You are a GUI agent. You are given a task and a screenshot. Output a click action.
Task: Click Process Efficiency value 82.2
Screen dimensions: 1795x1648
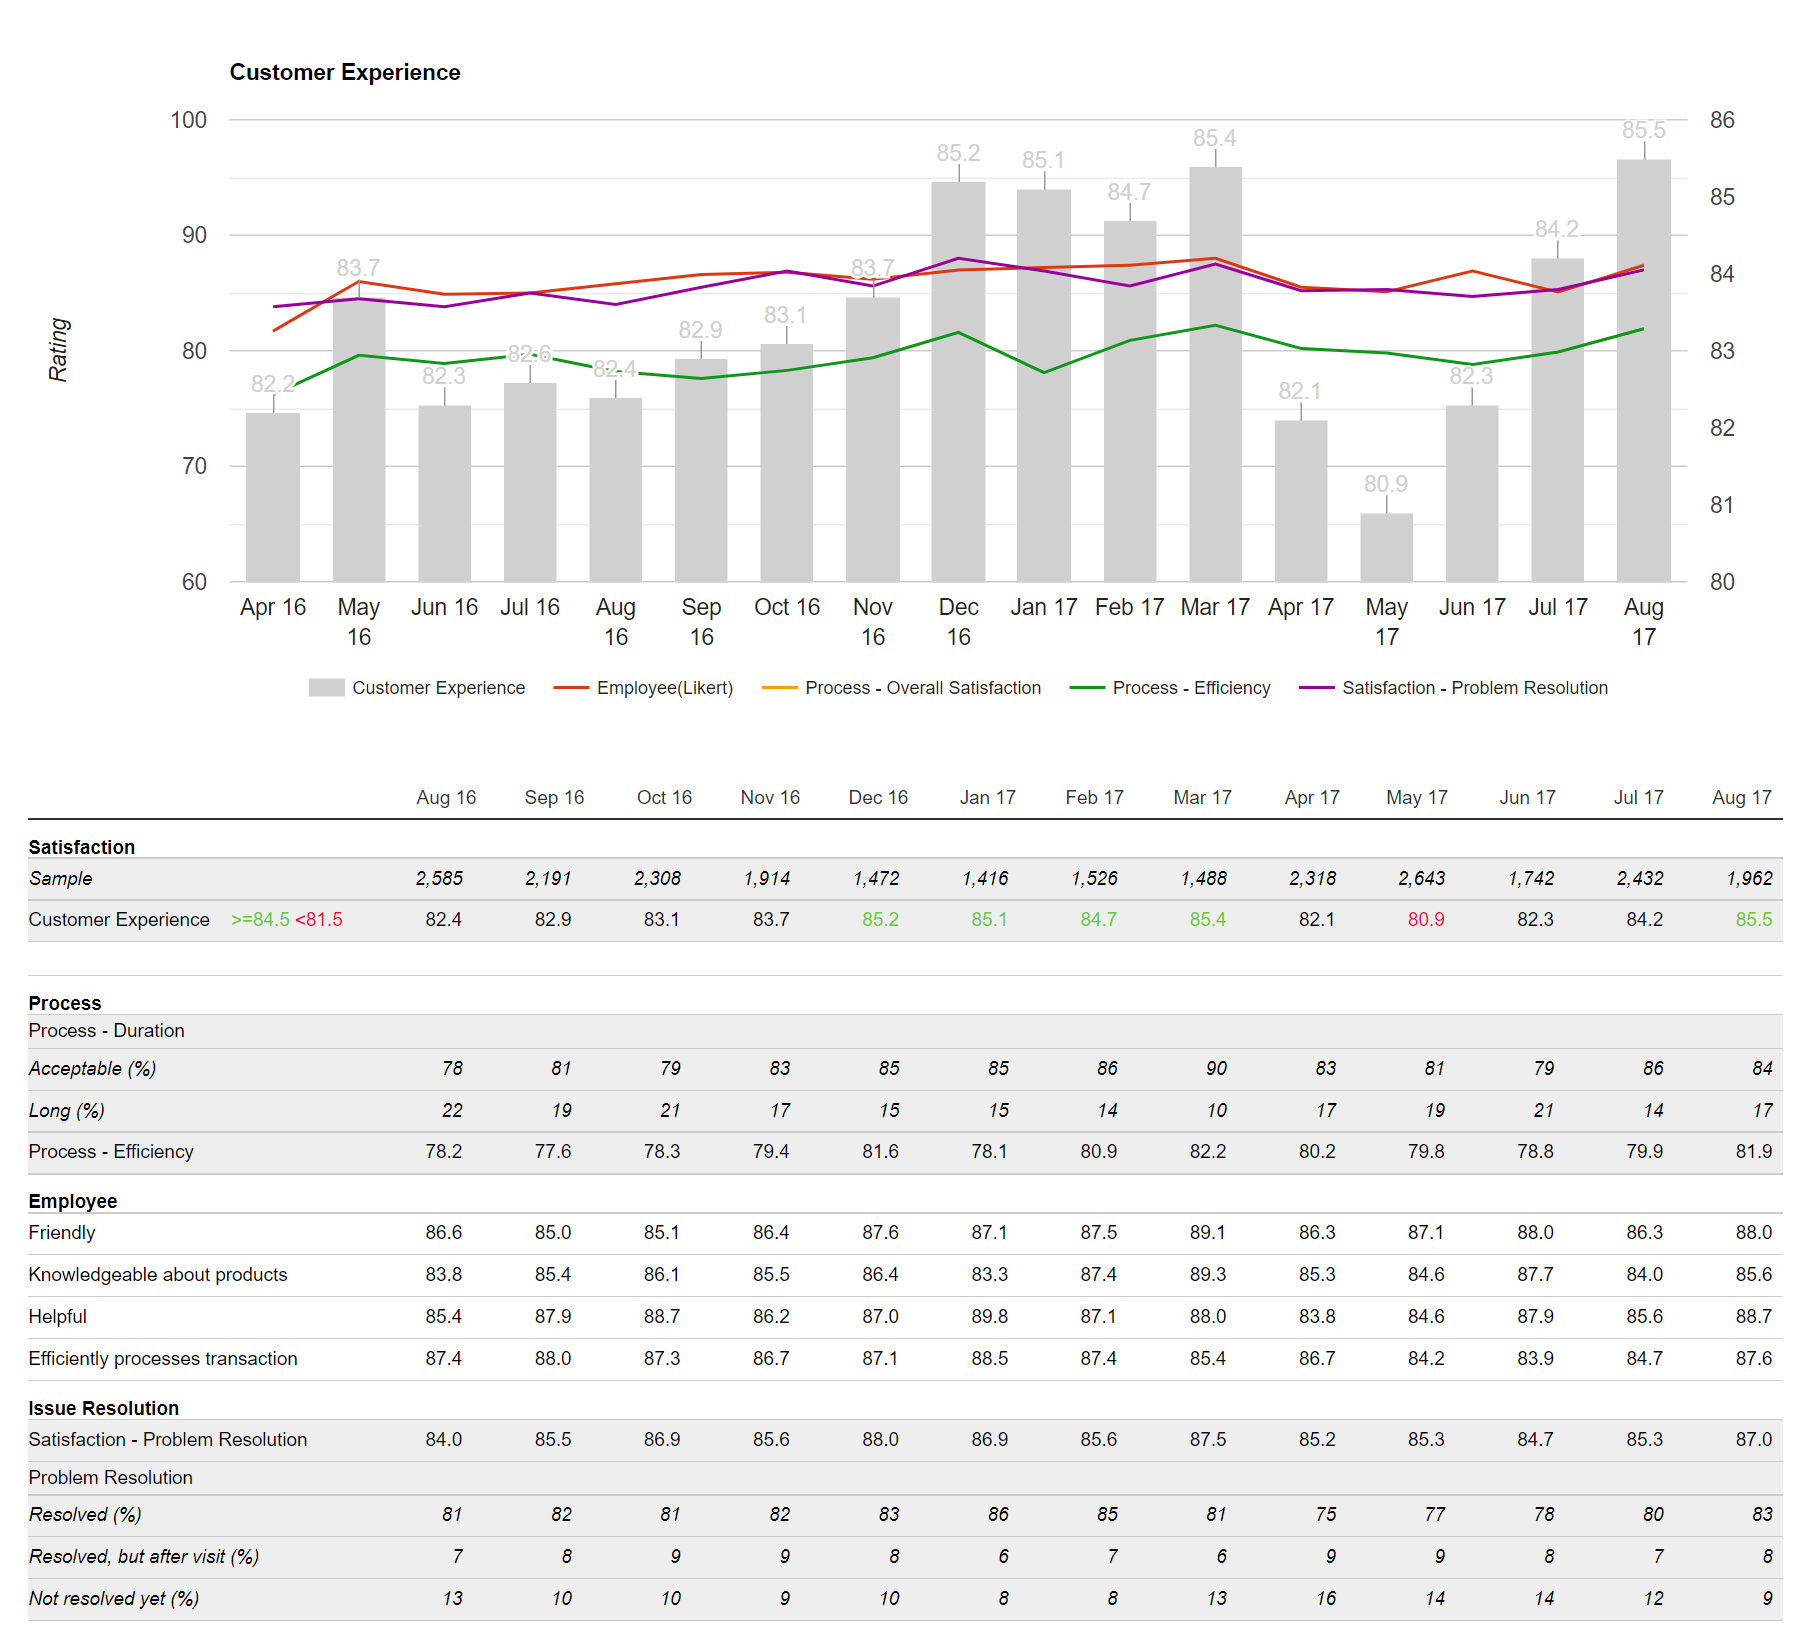1207,1151
